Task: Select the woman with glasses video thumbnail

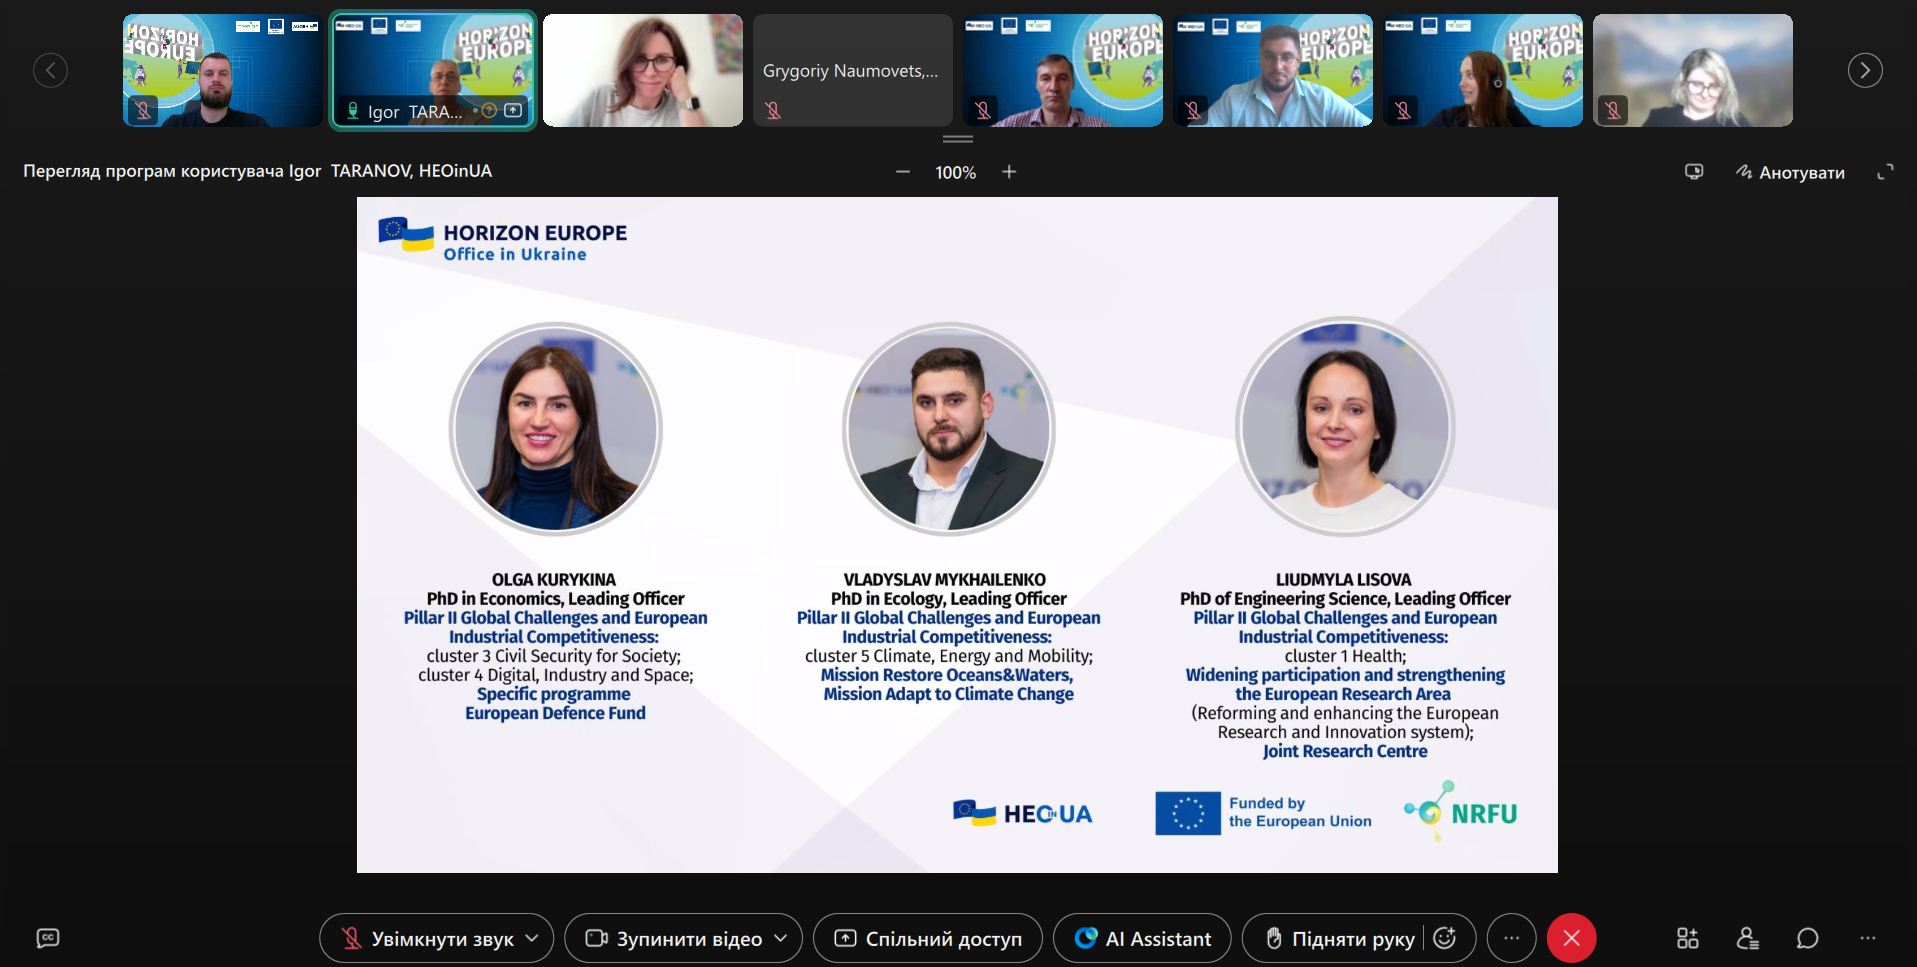Action: tap(643, 70)
